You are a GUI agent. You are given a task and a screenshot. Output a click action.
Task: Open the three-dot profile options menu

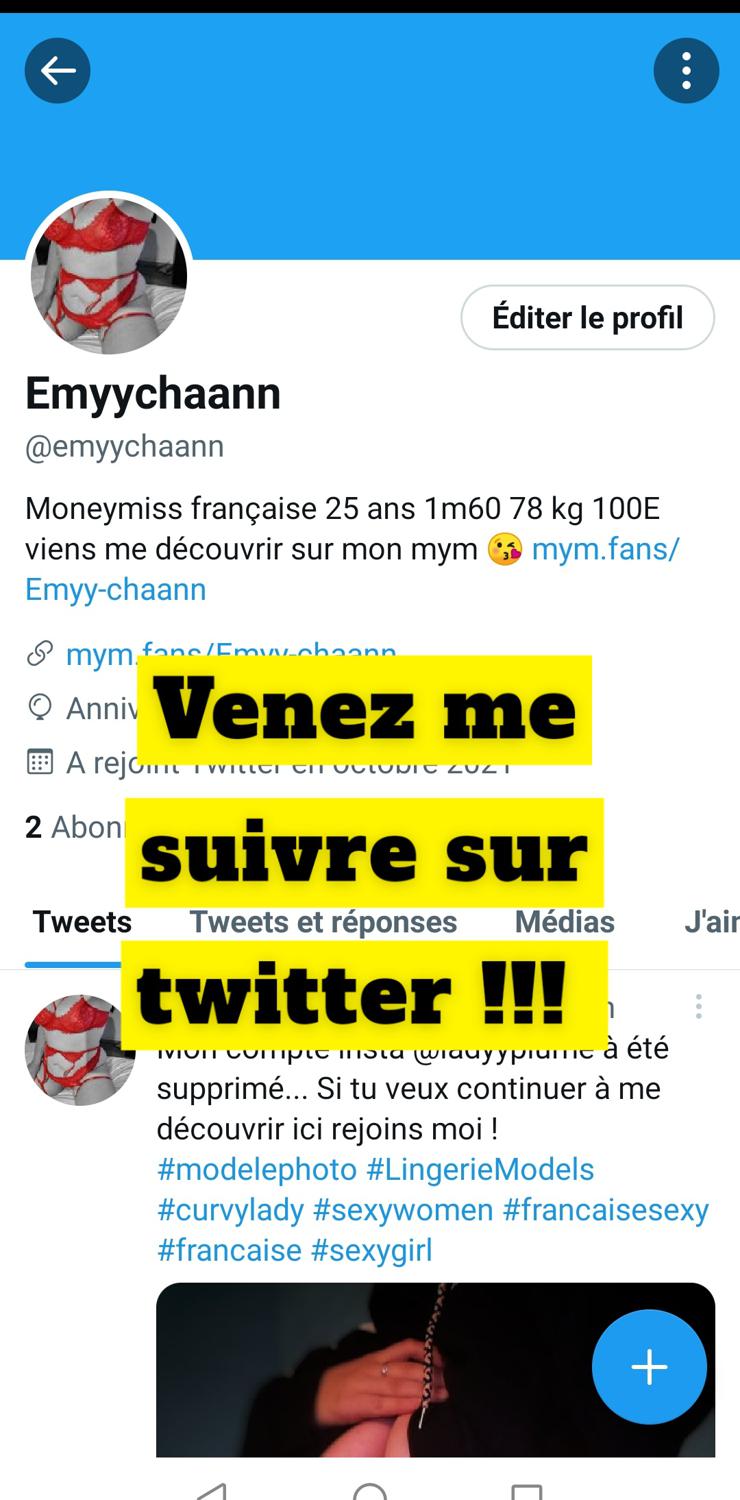click(x=686, y=70)
